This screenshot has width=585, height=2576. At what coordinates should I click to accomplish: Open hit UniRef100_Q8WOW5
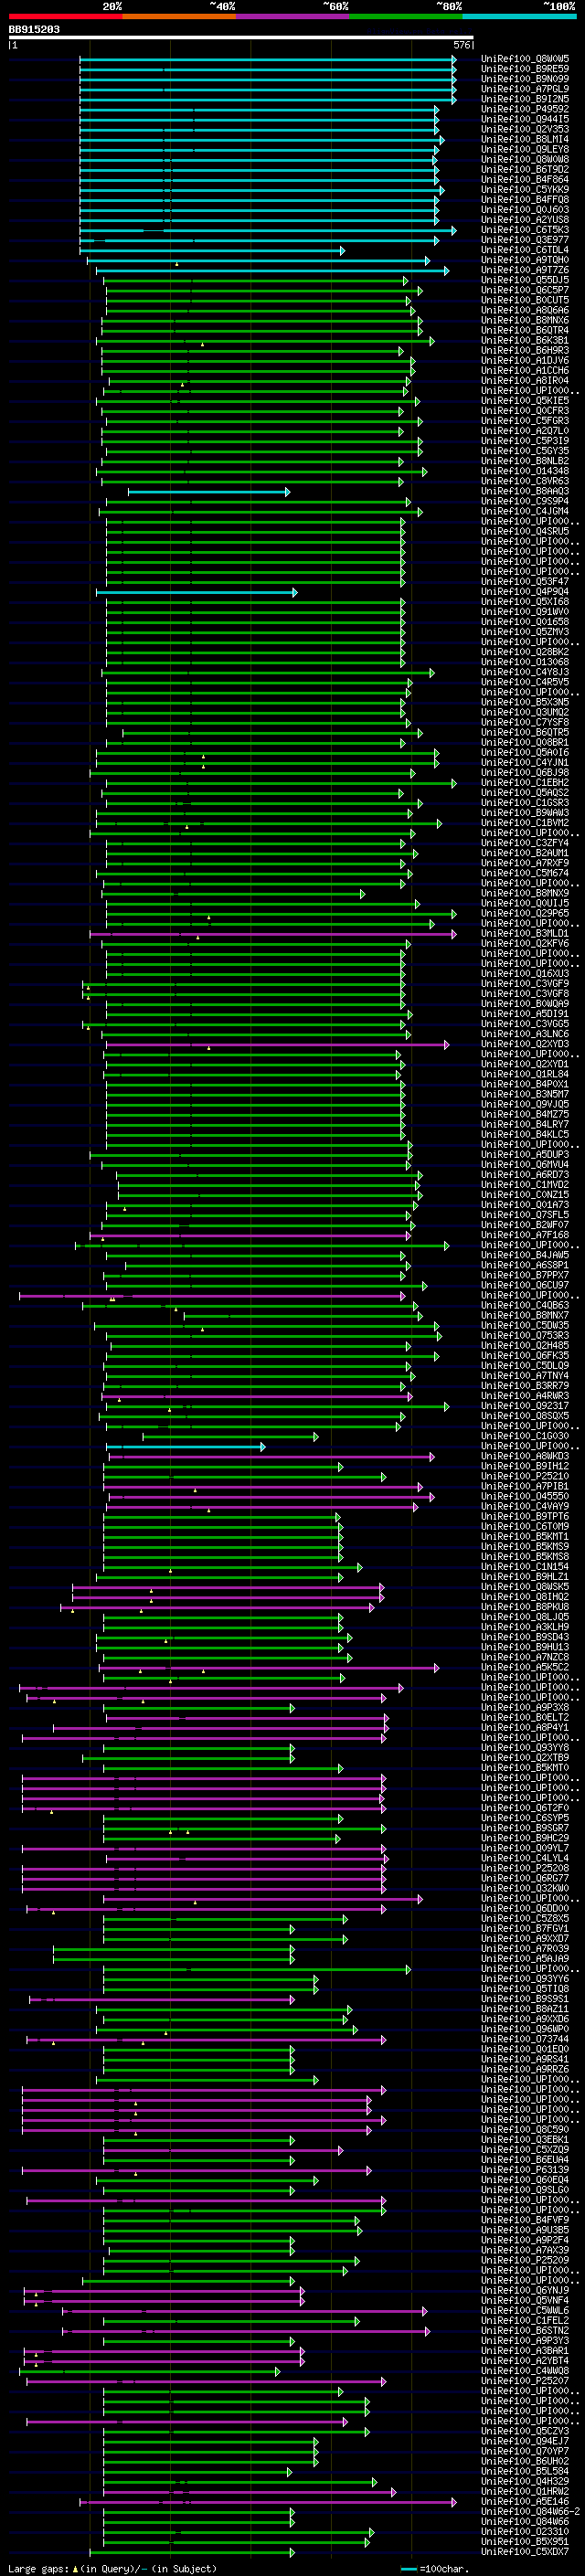click(x=525, y=59)
